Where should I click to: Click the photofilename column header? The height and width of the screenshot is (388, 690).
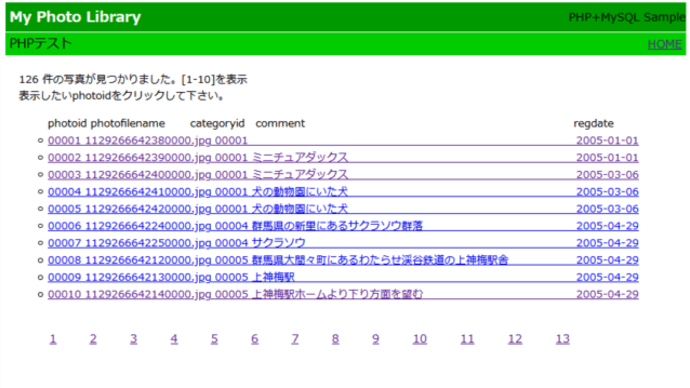coord(128,123)
